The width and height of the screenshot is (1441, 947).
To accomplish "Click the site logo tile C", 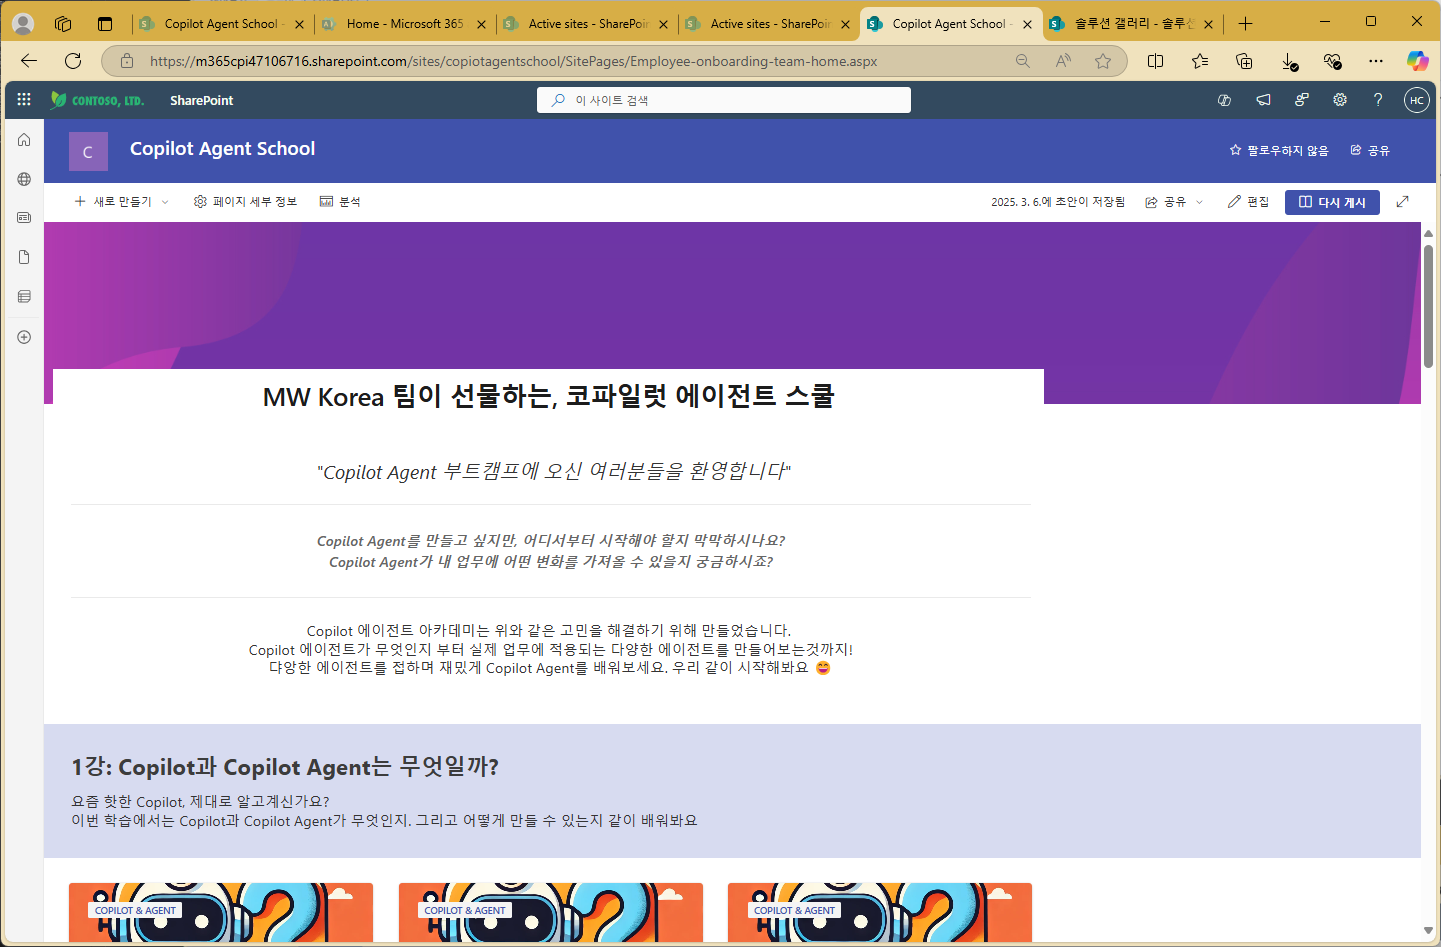I will 88,152.
